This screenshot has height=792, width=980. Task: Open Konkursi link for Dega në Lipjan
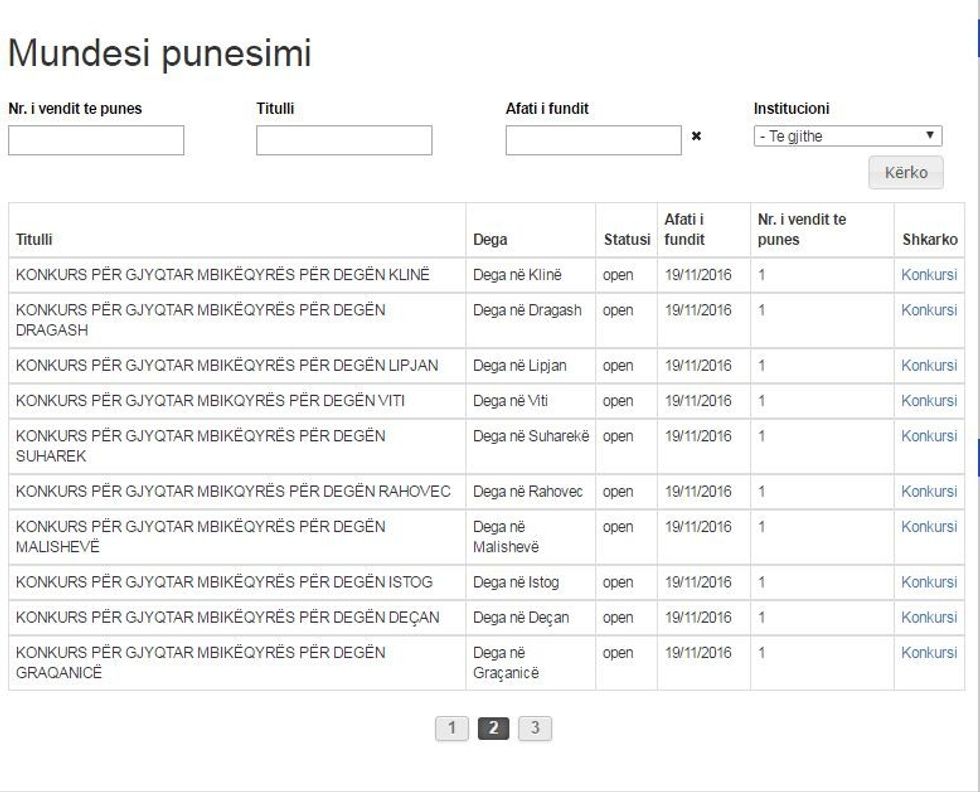(928, 365)
